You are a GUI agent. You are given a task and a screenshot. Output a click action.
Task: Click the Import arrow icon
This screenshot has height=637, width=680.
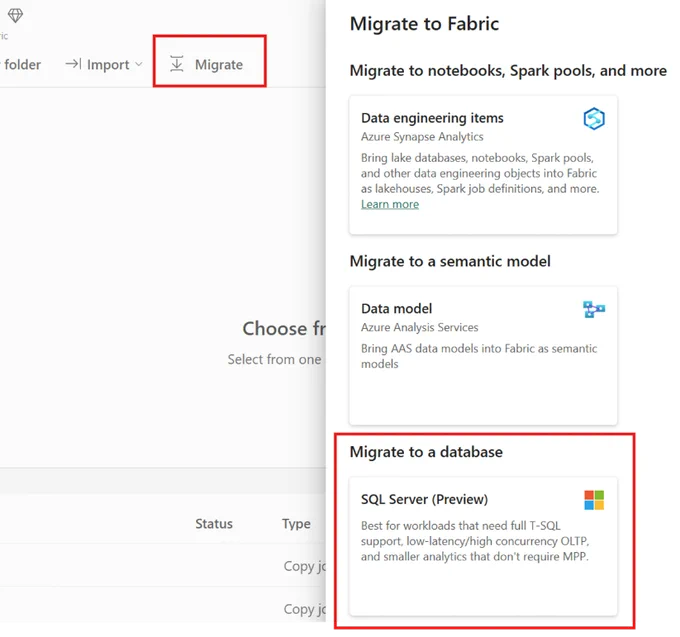point(73,64)
